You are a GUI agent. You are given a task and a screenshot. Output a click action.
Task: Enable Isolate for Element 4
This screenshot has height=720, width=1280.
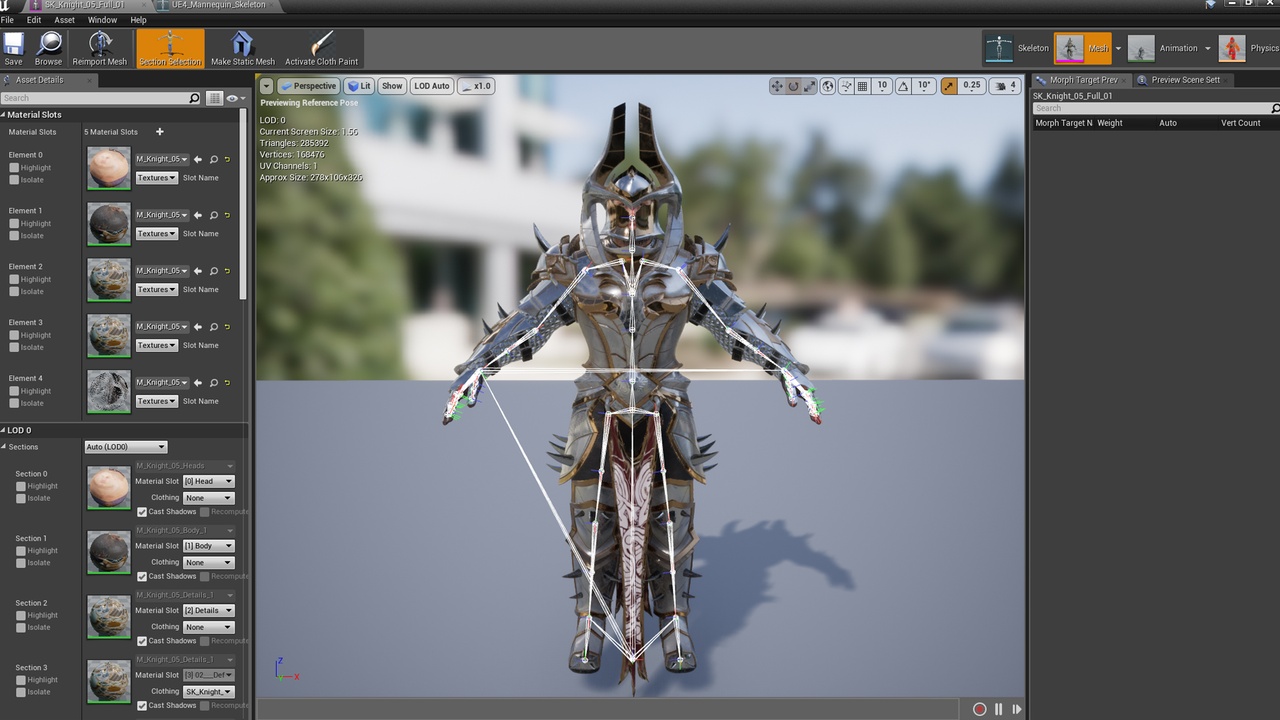click(x=14, y=403)
